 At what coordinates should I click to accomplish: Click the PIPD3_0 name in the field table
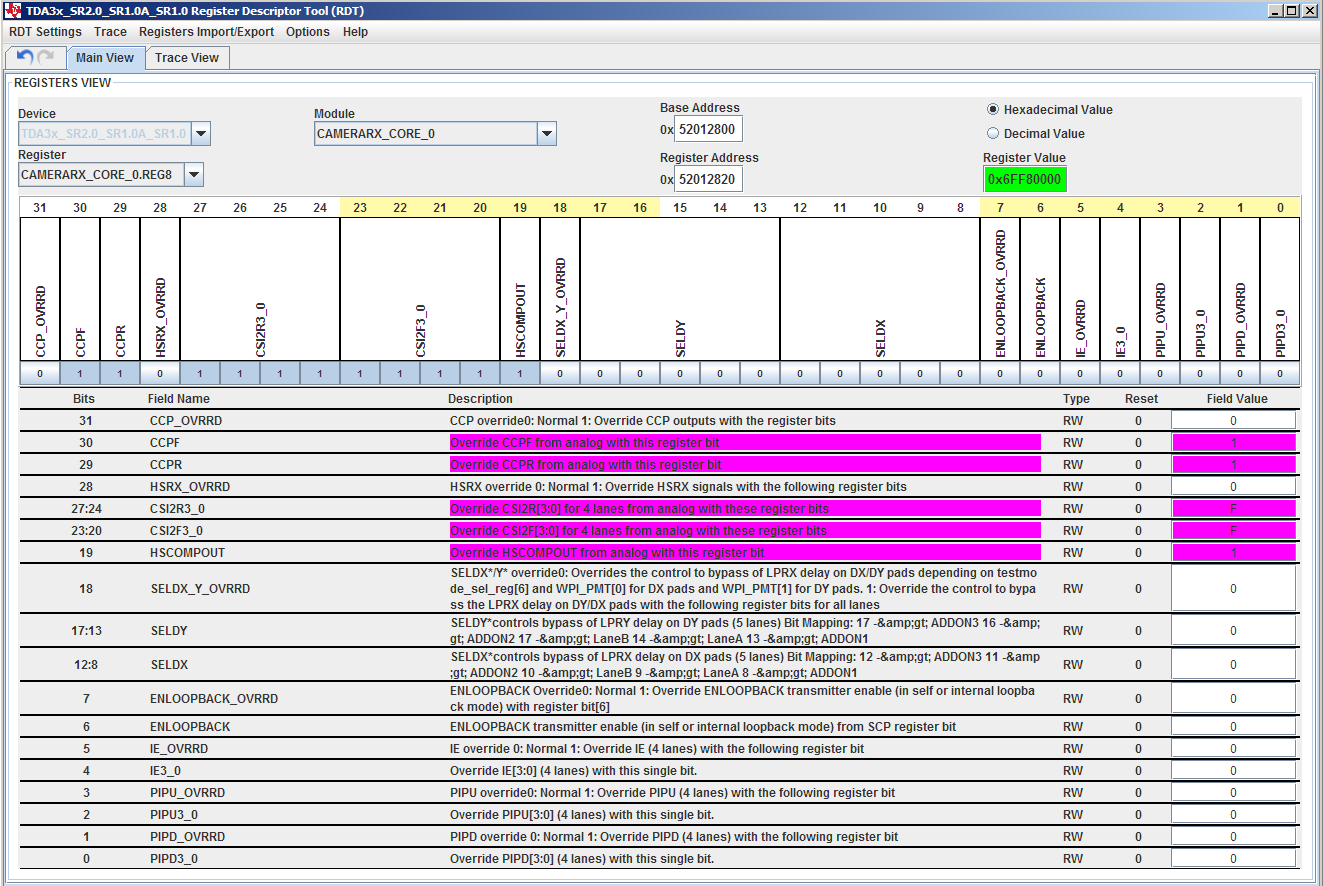[x=174, y=859]
